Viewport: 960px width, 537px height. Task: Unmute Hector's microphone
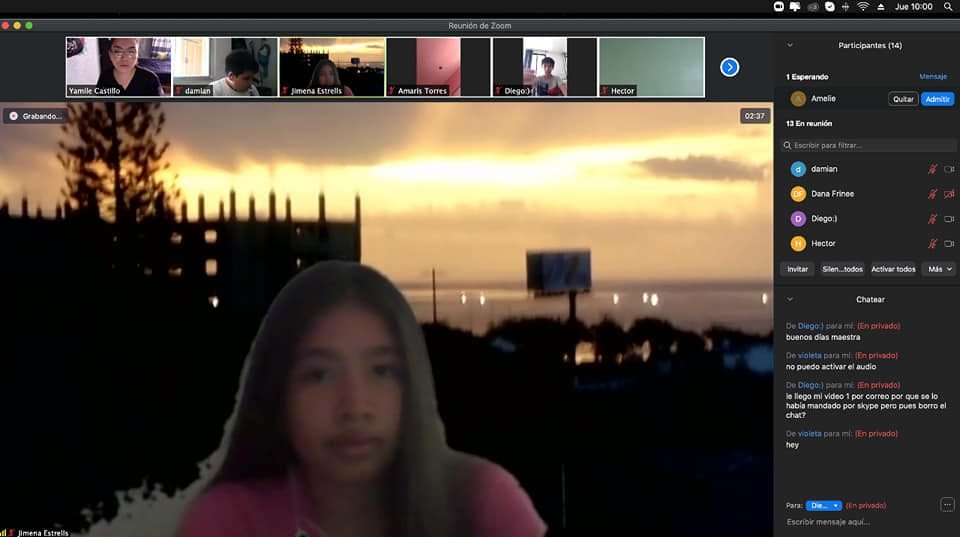pyautogui.click(x=932, y=244)
